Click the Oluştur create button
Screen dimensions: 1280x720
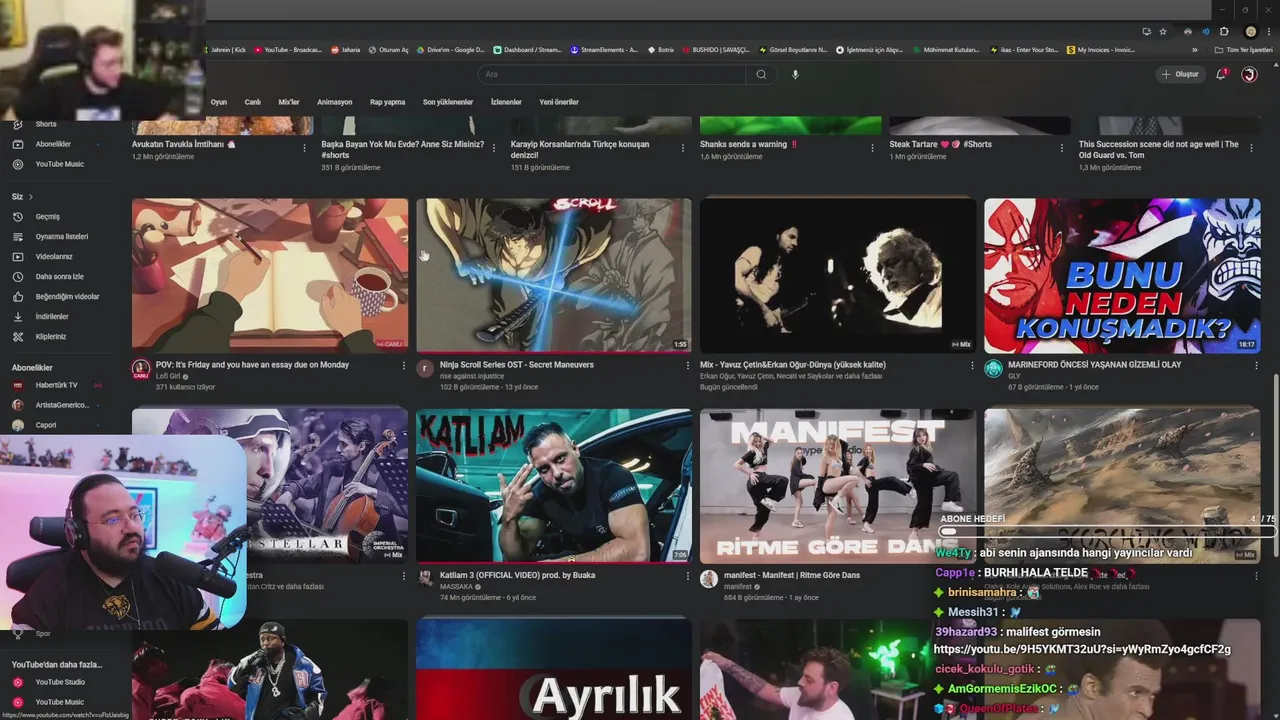(x=1180, y=74)
